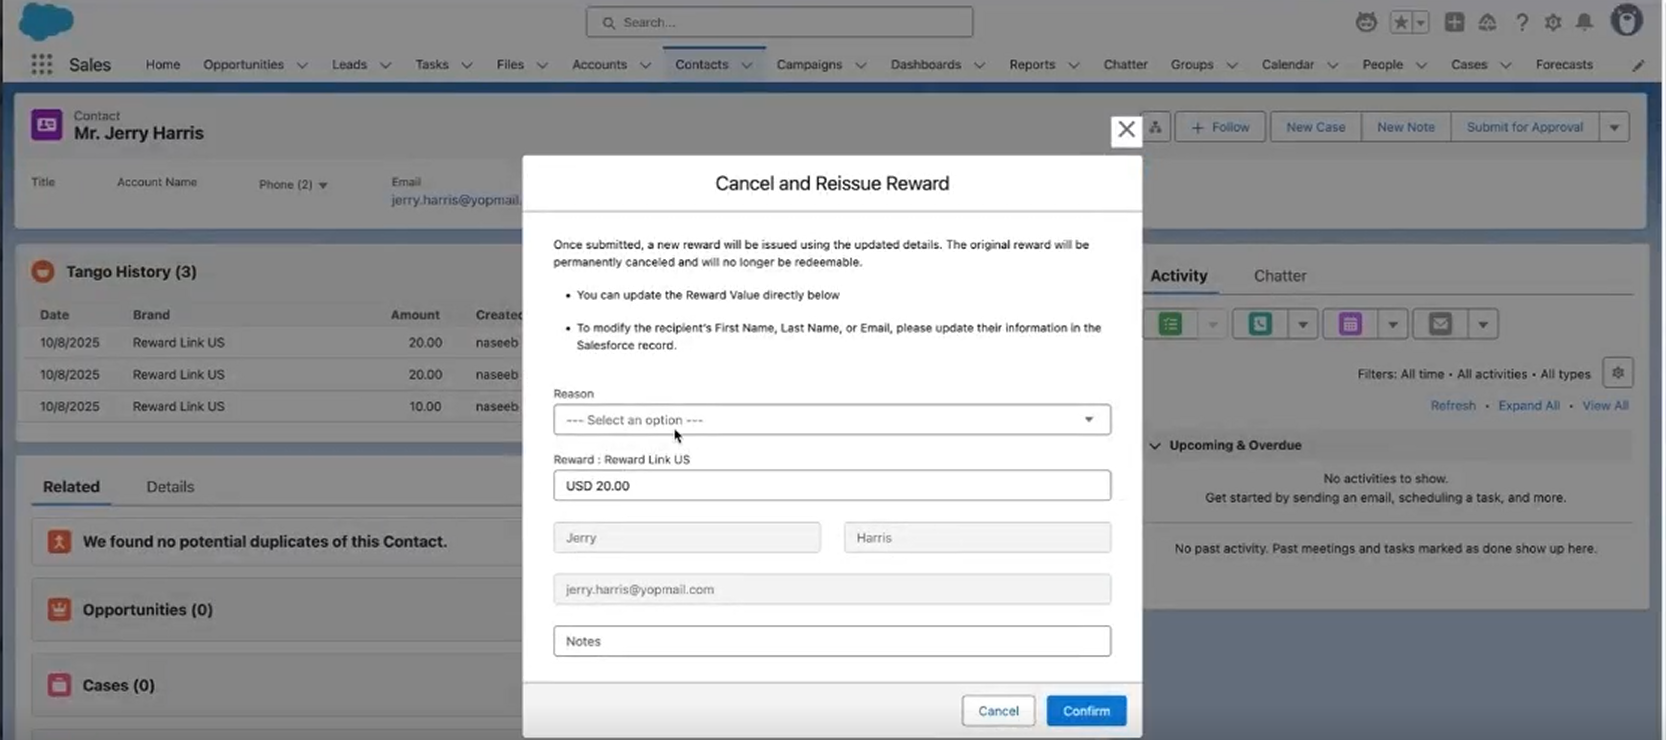Open the activity timeline settings gear

[x=1618, y=373]
